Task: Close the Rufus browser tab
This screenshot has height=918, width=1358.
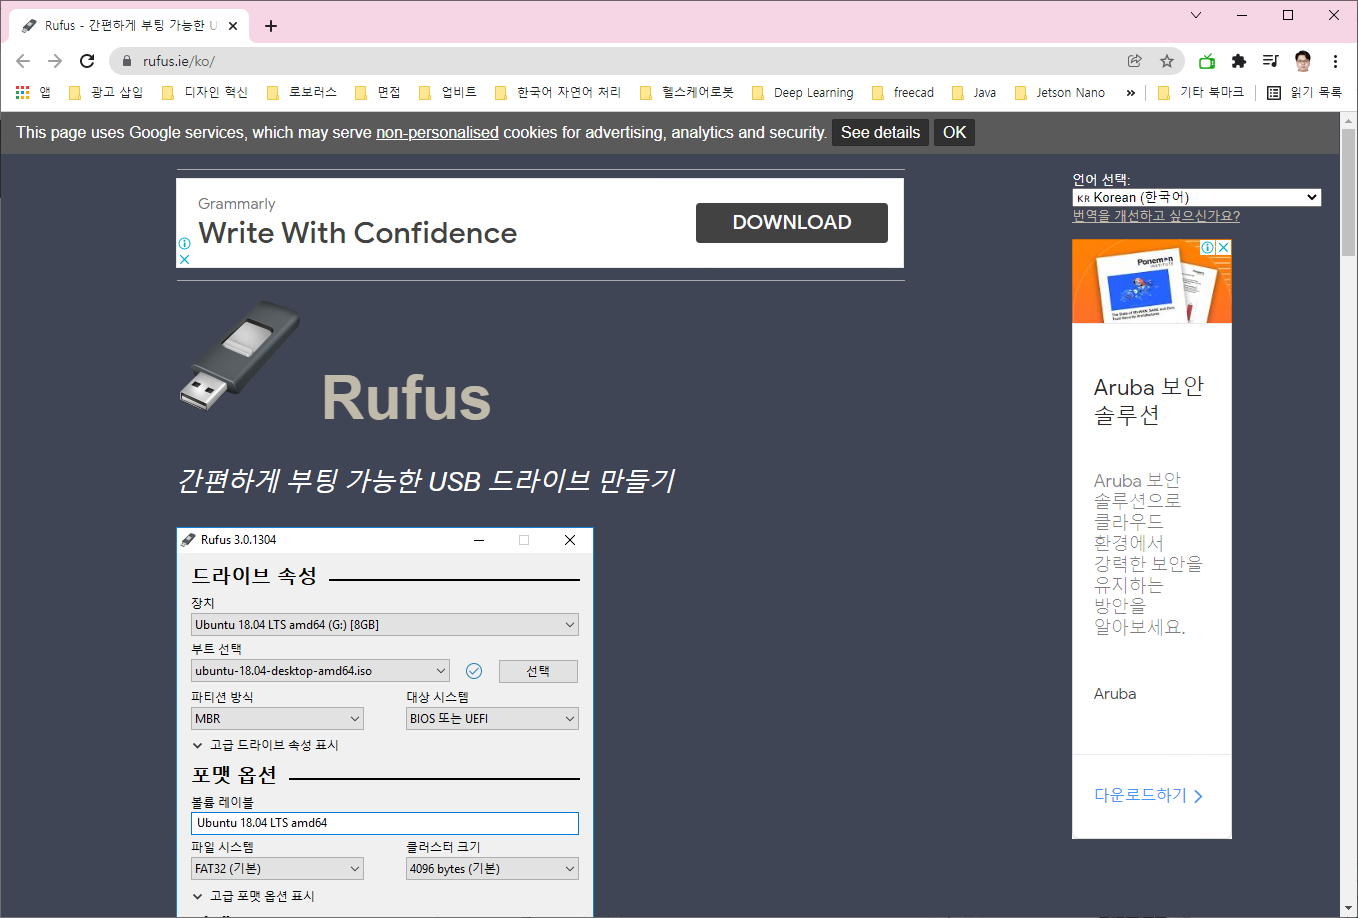Action: pyautogui.click(x=234, y=26)
